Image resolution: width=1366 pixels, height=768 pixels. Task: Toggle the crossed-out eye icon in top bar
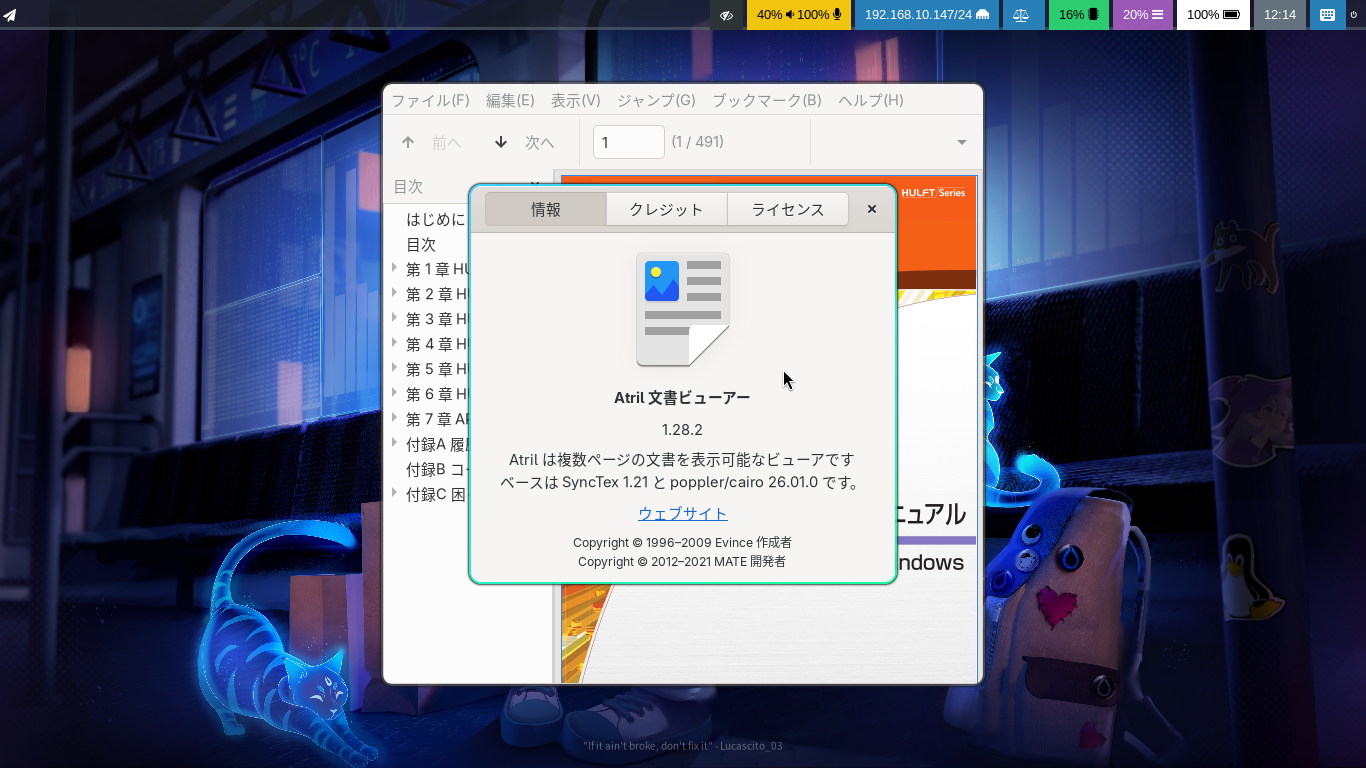click(x=726, y=15)
